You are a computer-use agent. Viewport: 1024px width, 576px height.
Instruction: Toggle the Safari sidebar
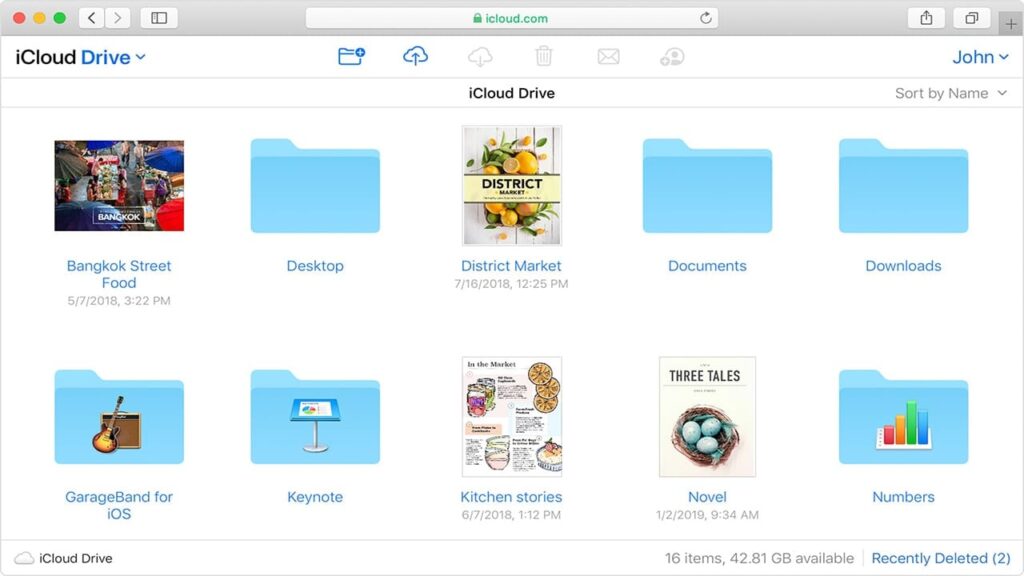point(158,17)
